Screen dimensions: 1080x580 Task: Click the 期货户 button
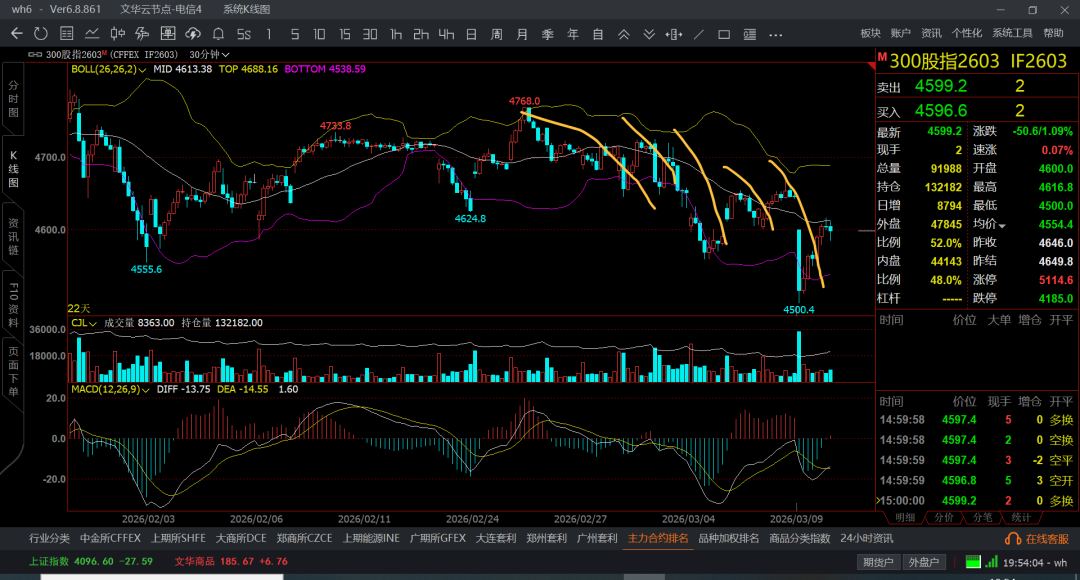pos(878,562)
